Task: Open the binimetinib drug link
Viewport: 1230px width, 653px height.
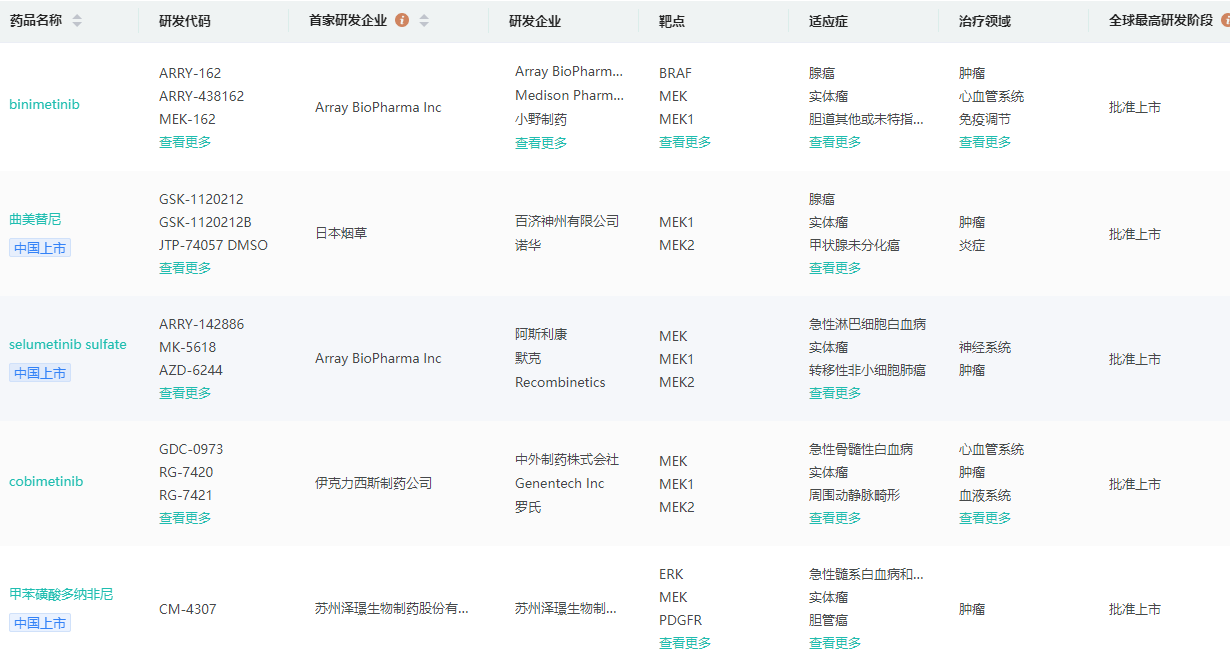Action: [x=45, y=105]
